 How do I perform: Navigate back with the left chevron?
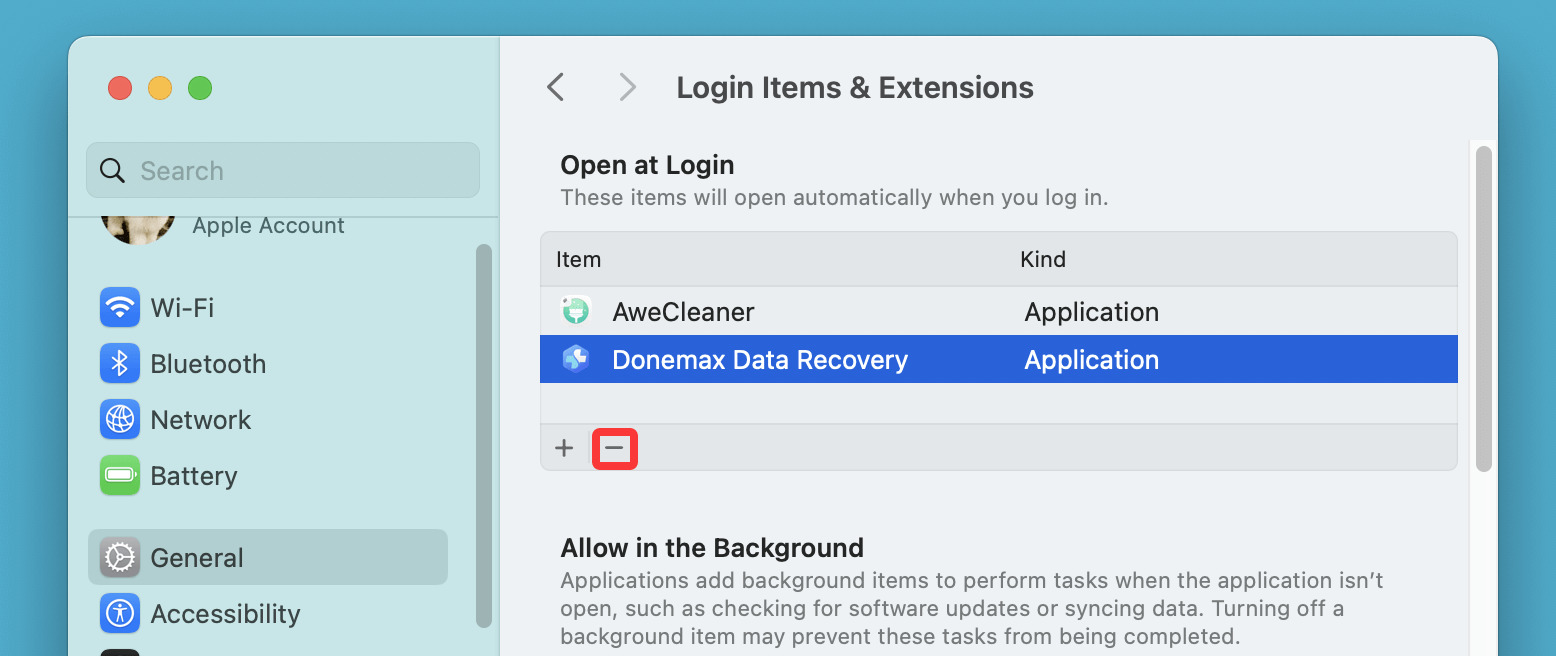tap(555, 87)
